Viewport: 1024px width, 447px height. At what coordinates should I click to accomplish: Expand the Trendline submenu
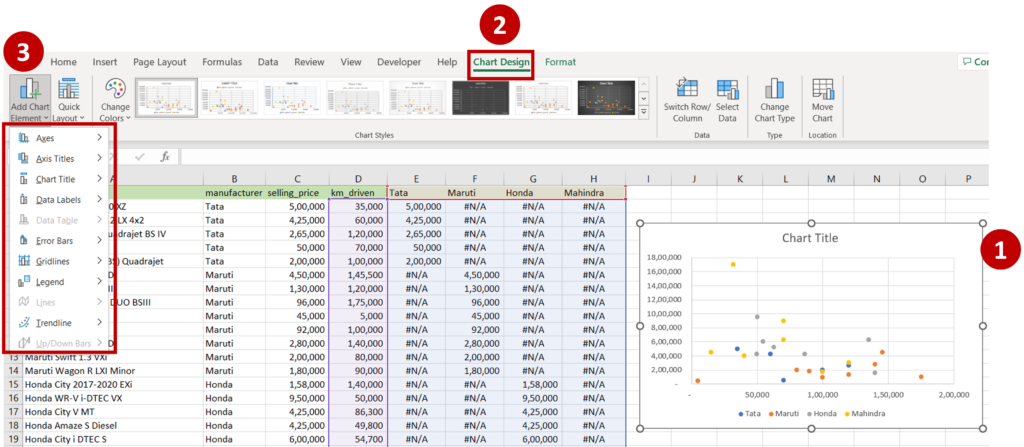coord(60,323)
